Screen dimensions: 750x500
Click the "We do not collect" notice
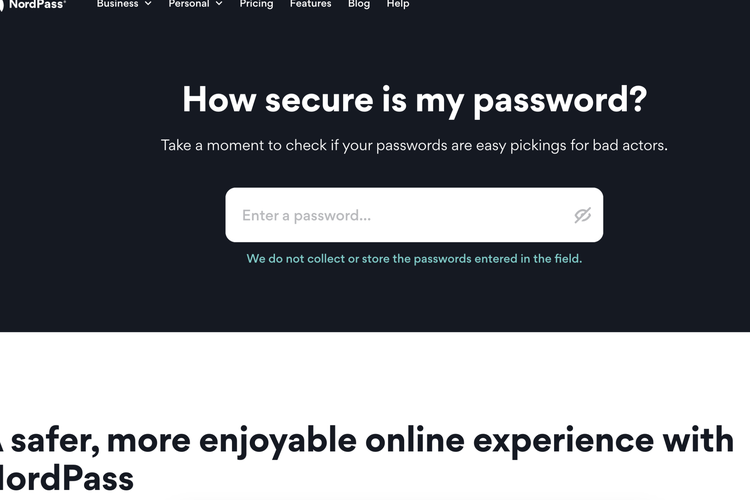pos(414,258)
